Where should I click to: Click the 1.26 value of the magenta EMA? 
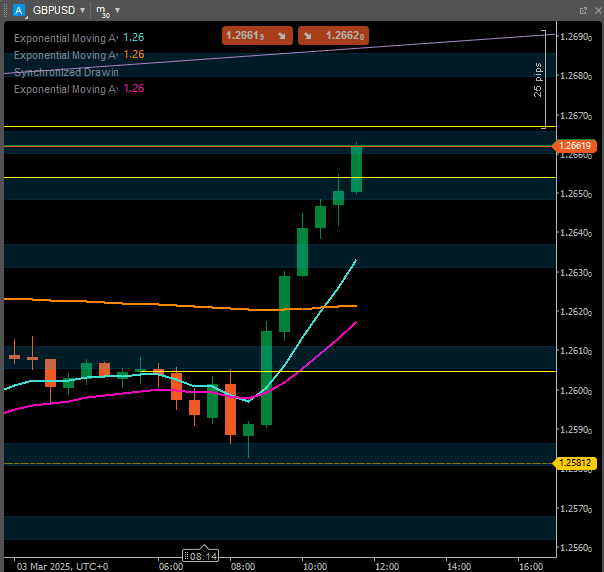[x=134, y=88]
